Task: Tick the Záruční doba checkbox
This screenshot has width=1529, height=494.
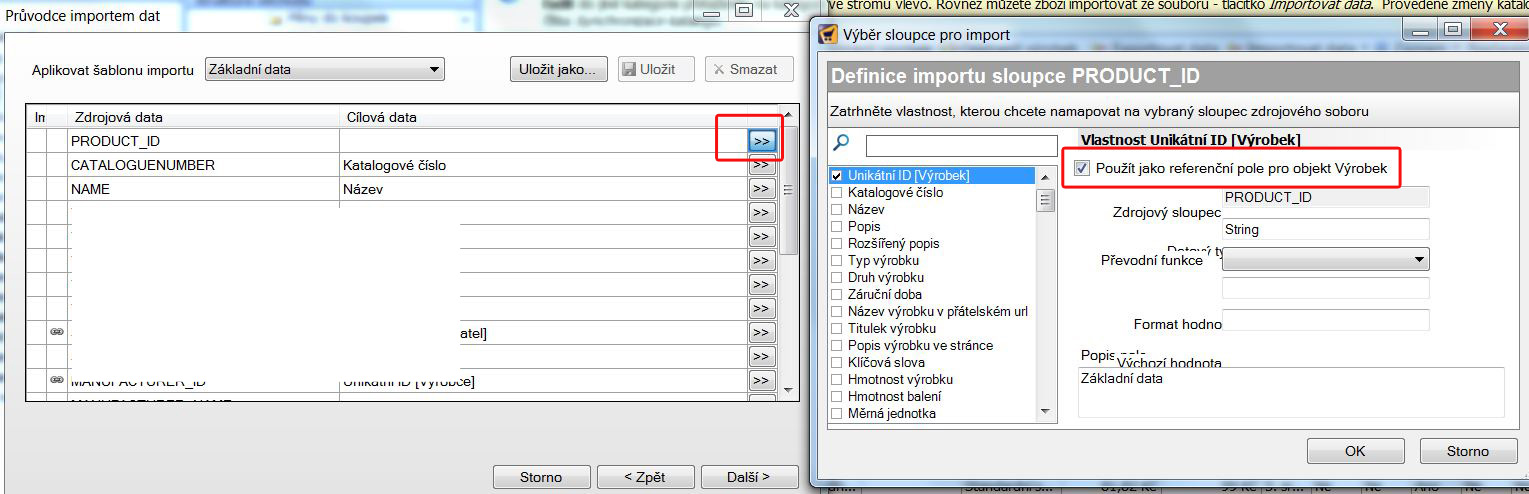Action: pos(836,295)
